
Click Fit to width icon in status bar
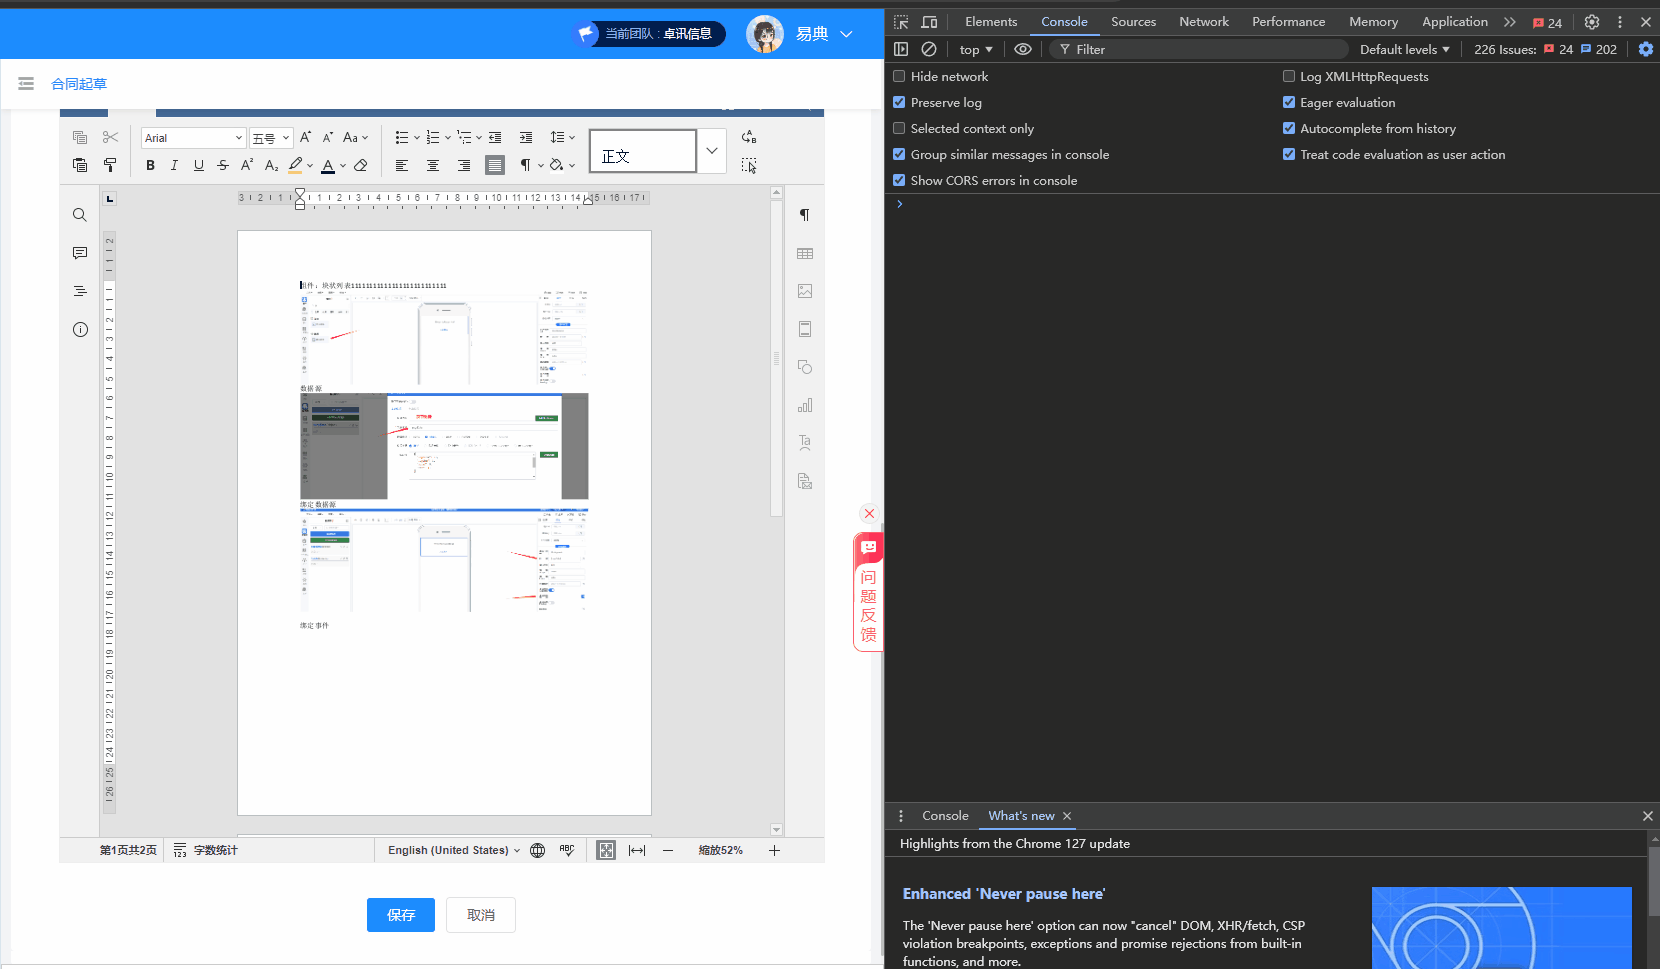coord(637,850)
